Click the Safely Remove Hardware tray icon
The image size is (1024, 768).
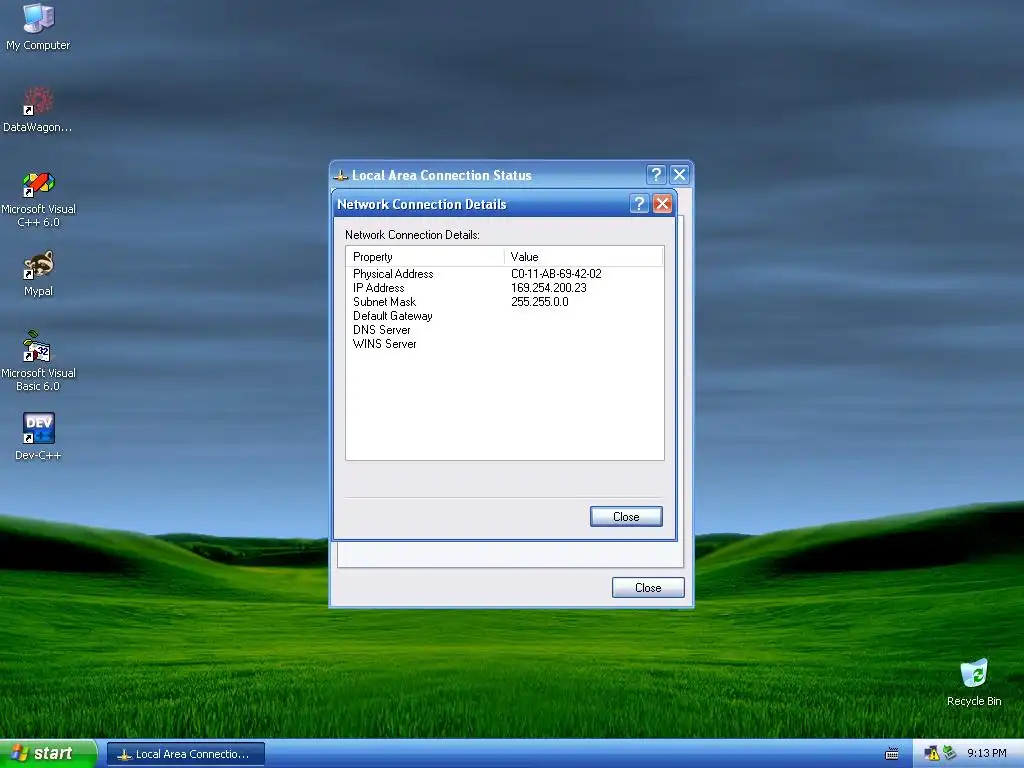[949, 753]
